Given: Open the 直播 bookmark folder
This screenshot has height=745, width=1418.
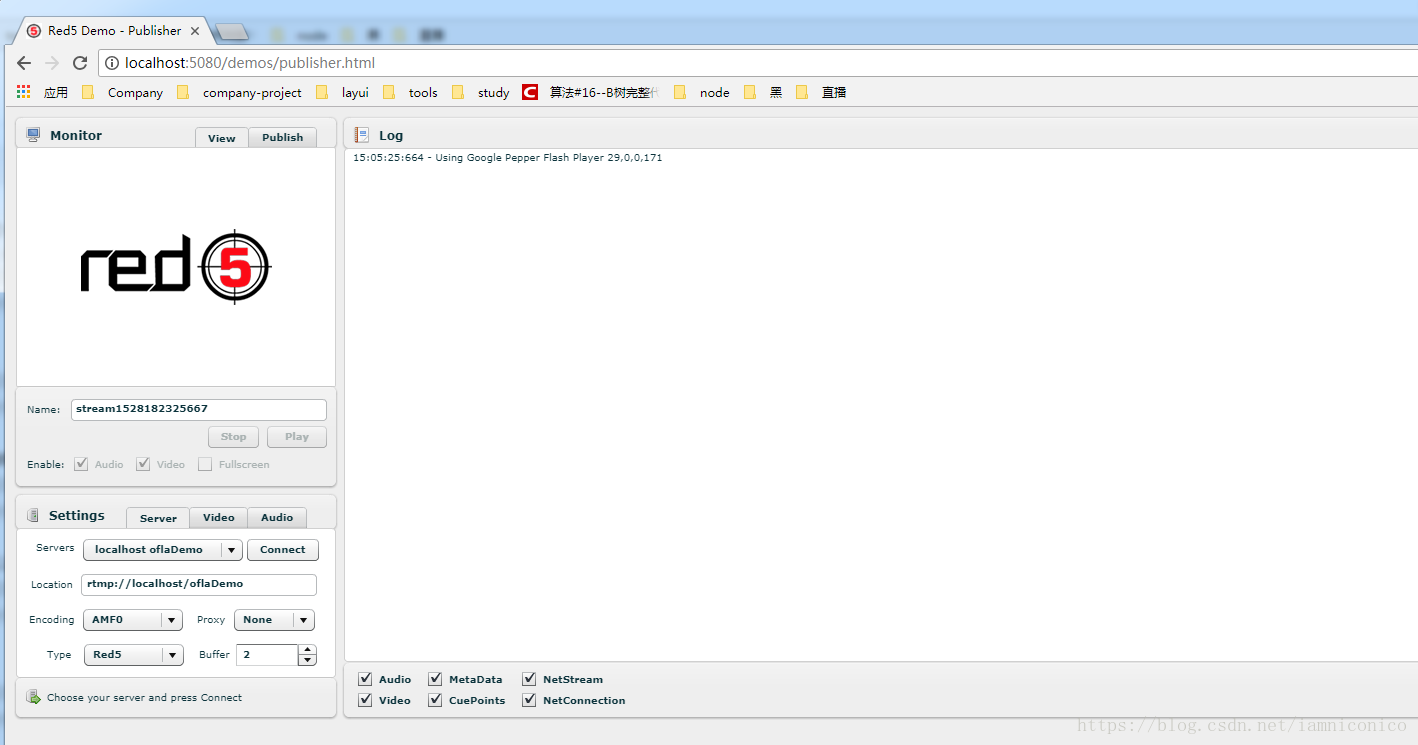Looking at the screenshot, I should (821, 92).
